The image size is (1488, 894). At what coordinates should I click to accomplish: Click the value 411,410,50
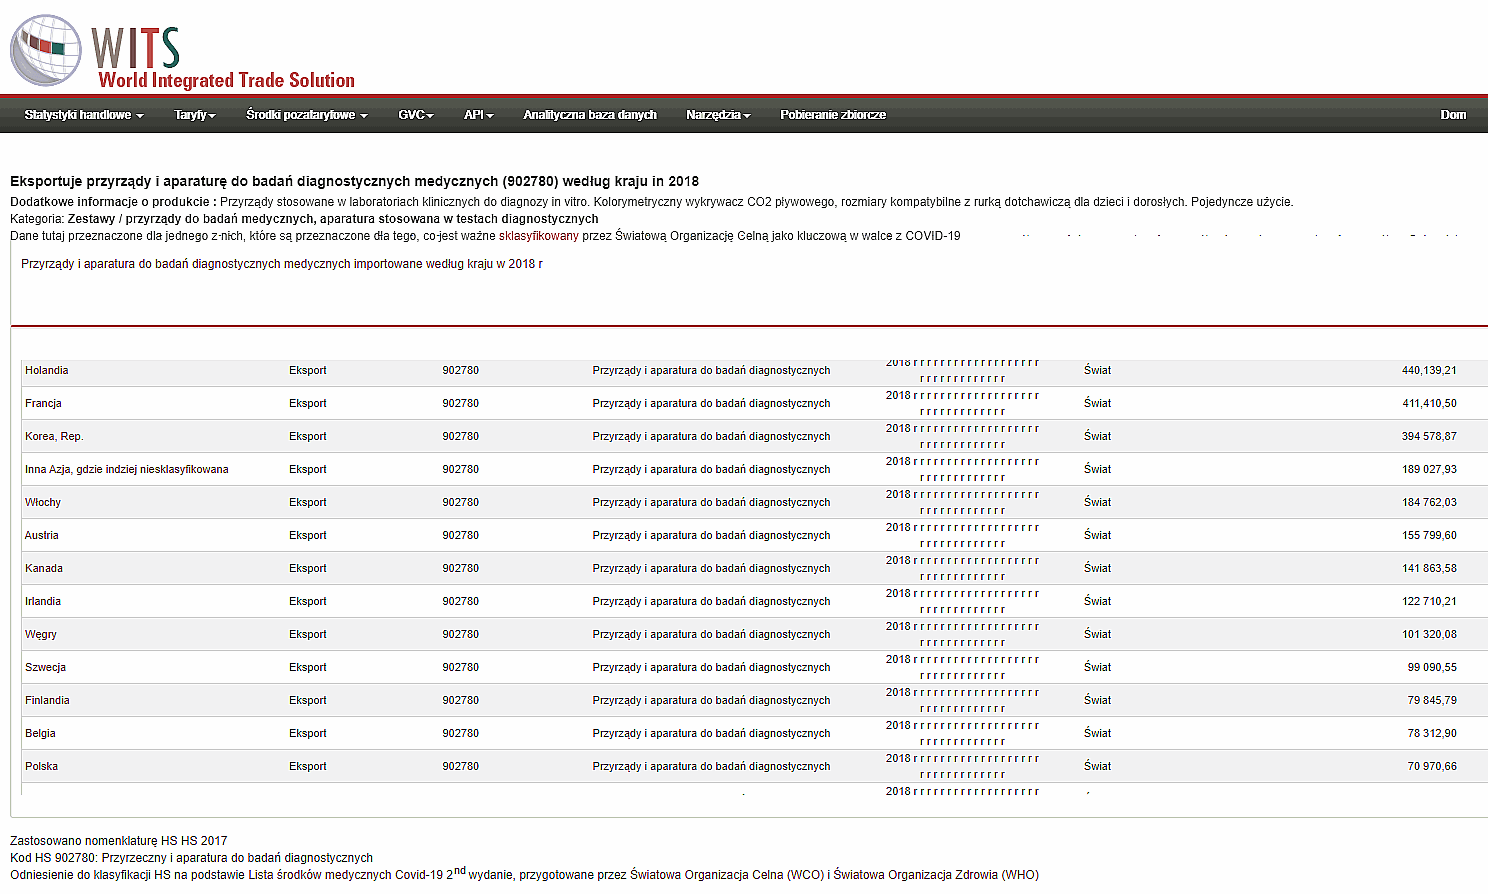tap(1429, 403)
